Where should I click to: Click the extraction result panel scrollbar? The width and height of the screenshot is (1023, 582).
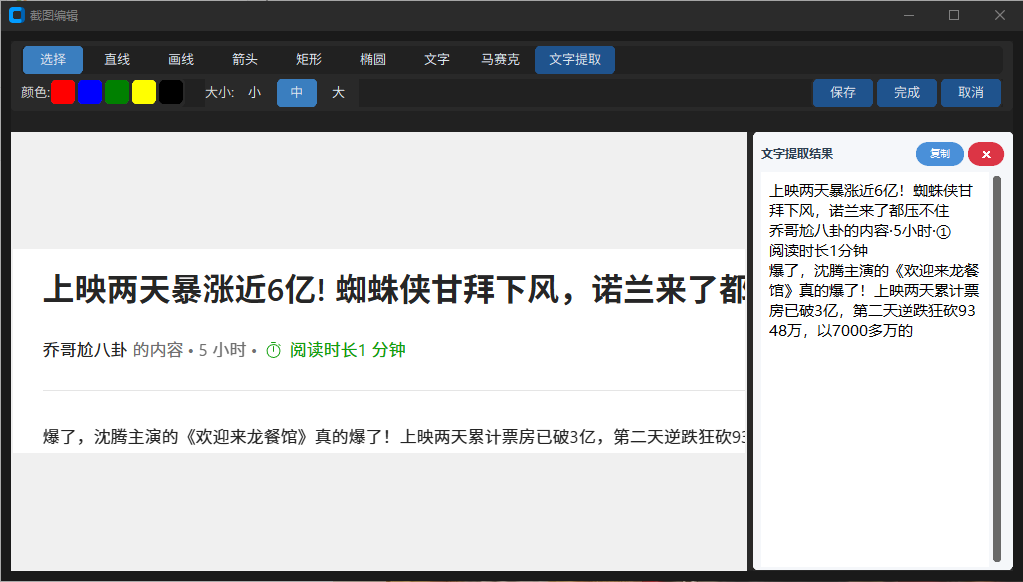[x=996, y=369]
